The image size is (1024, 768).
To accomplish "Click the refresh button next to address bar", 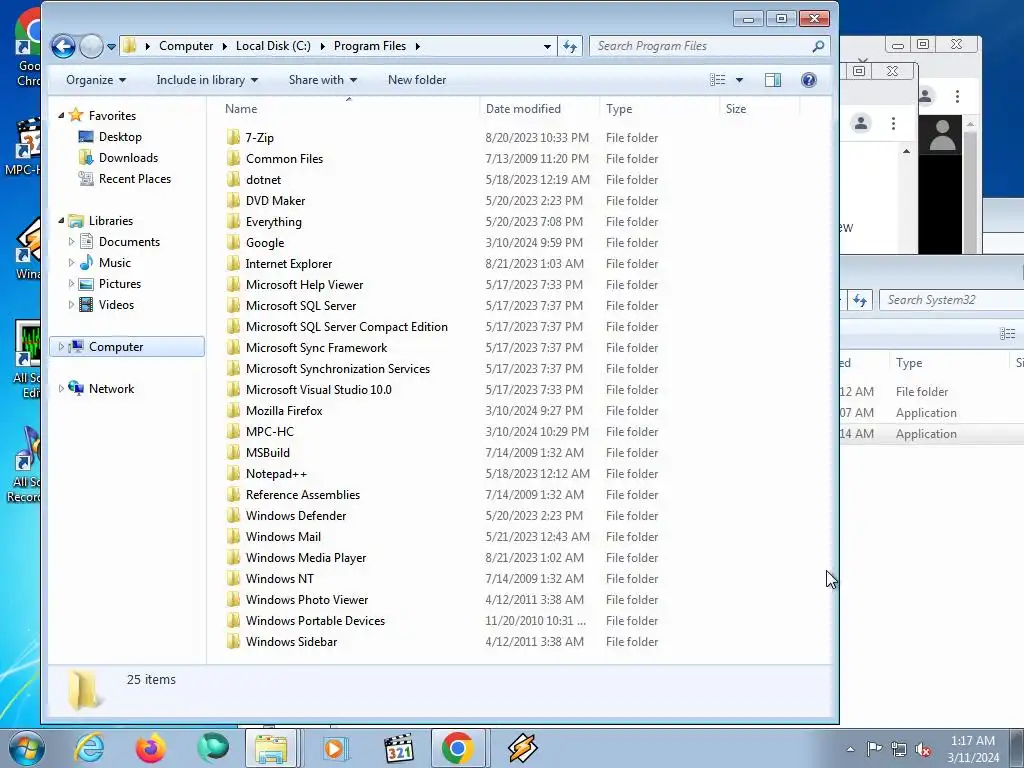I will [x=570, y=46].
